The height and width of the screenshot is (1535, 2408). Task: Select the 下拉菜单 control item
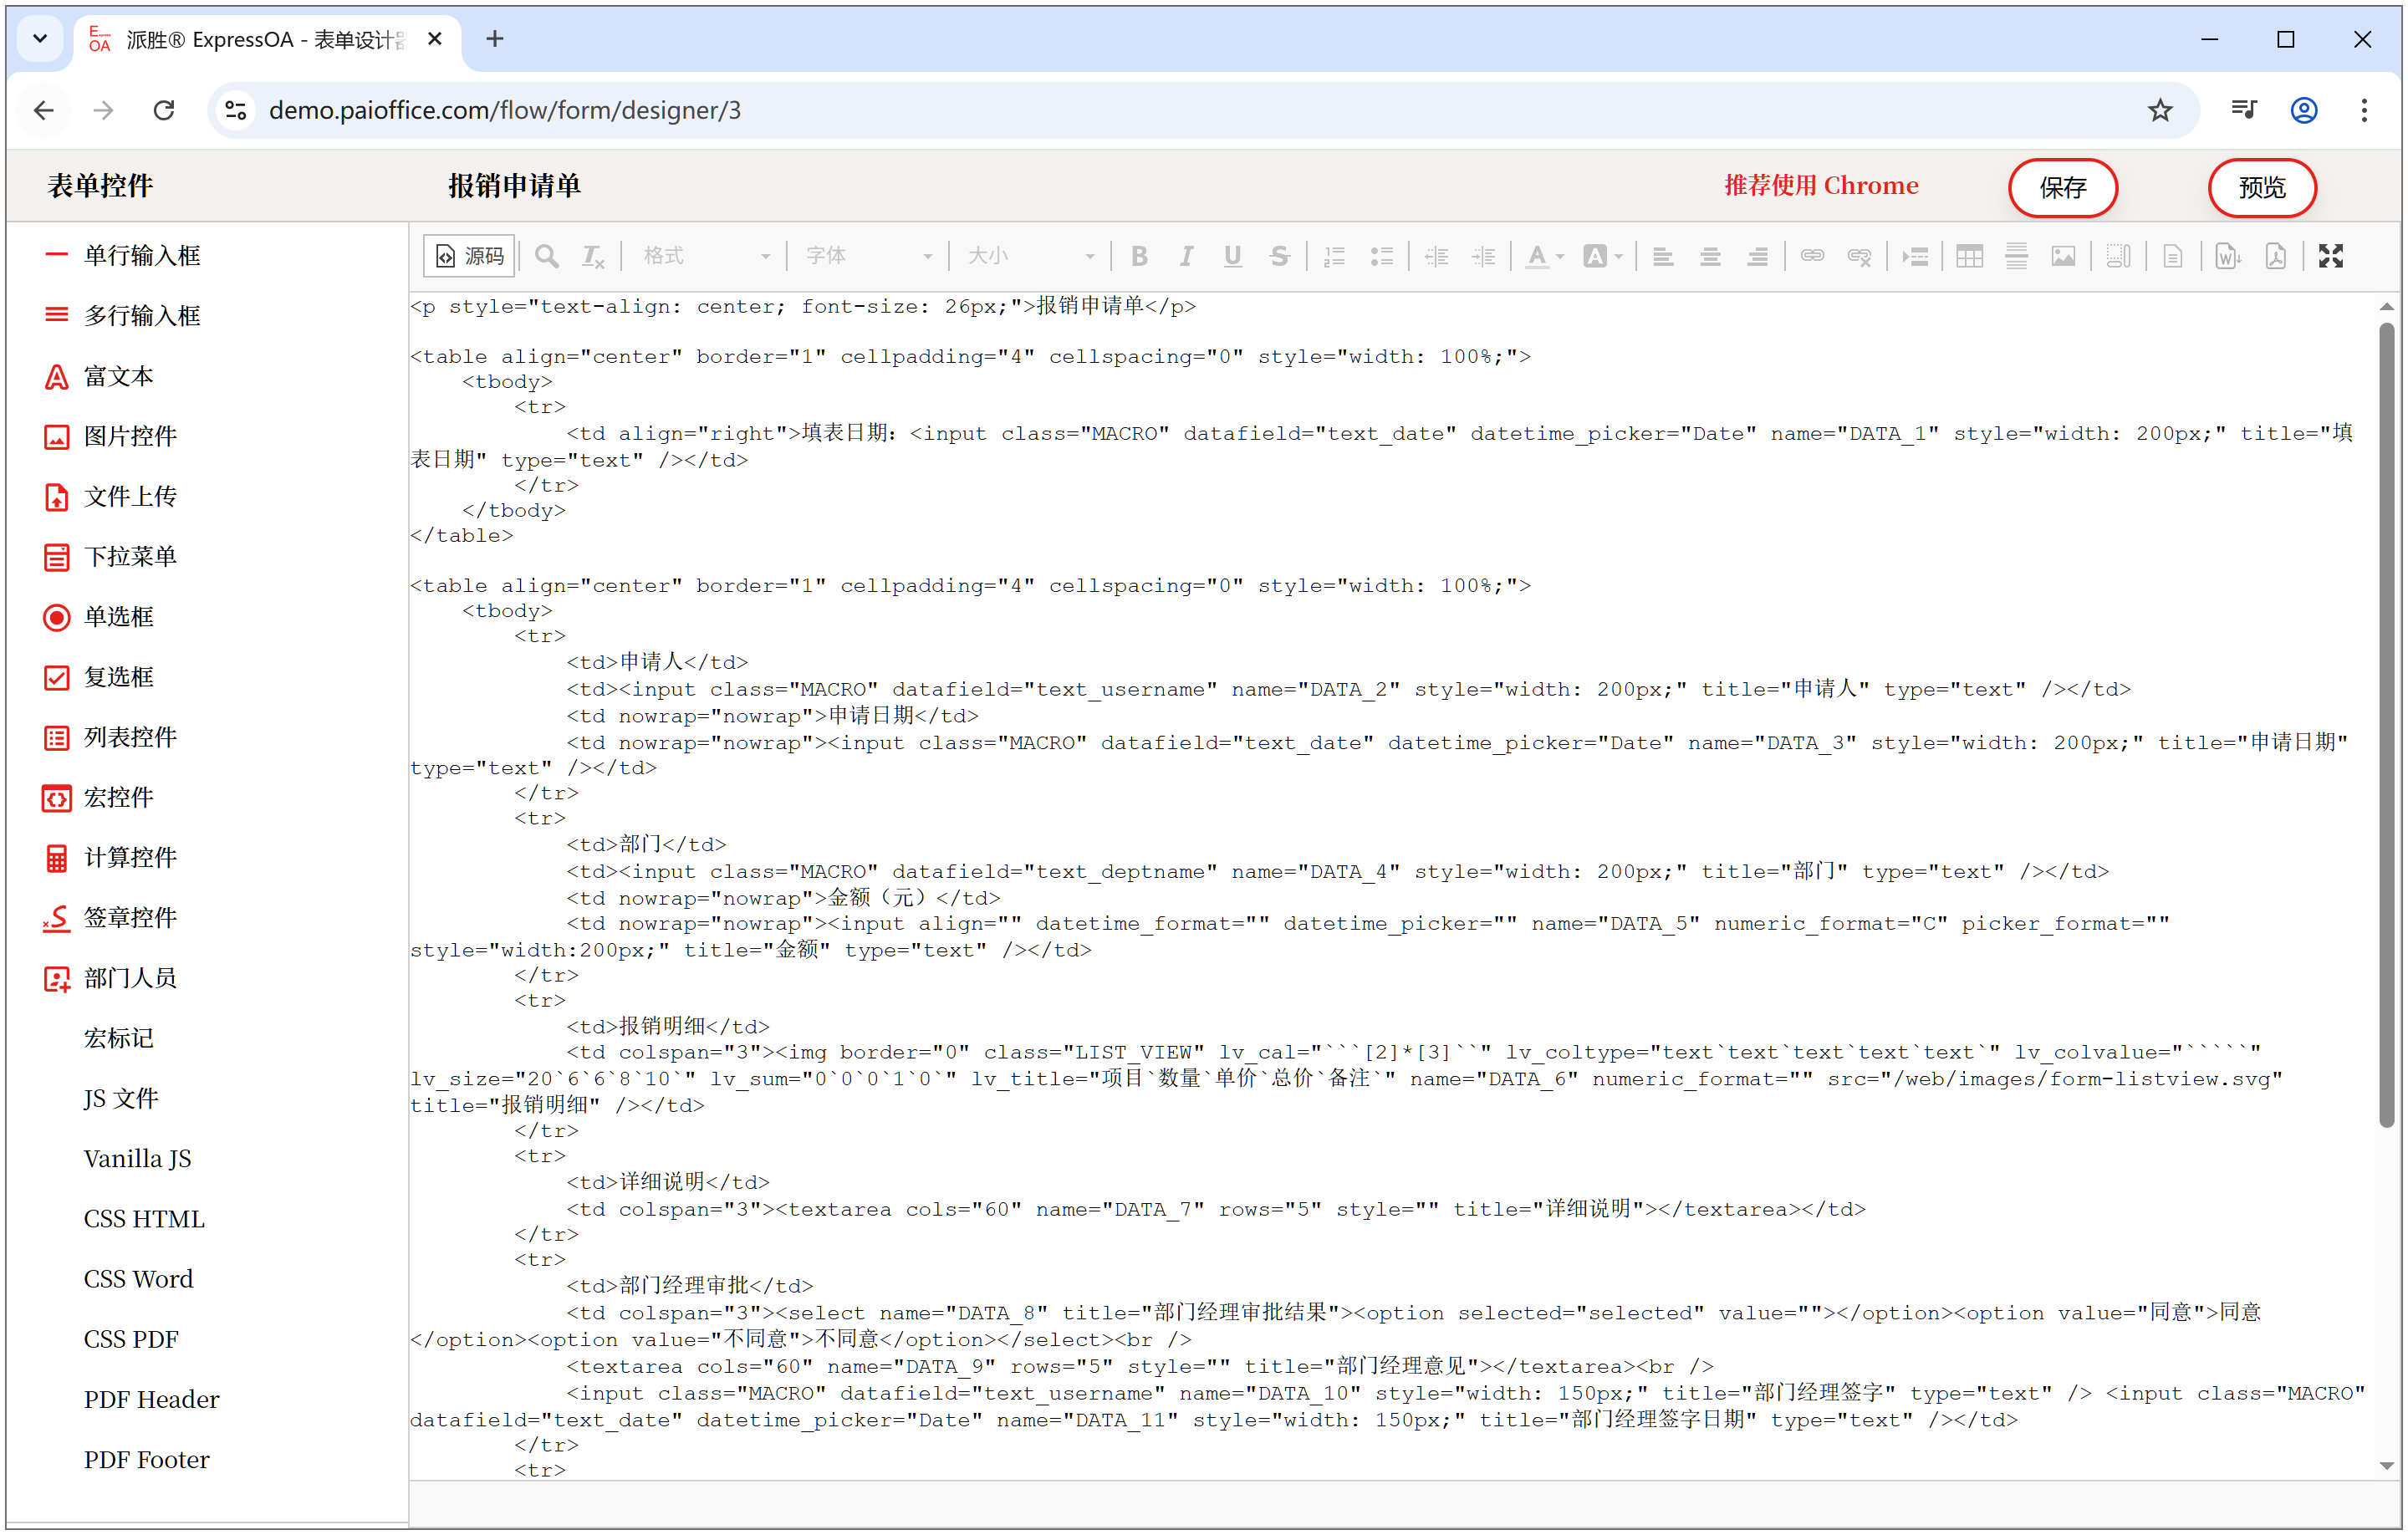[129, 556]
